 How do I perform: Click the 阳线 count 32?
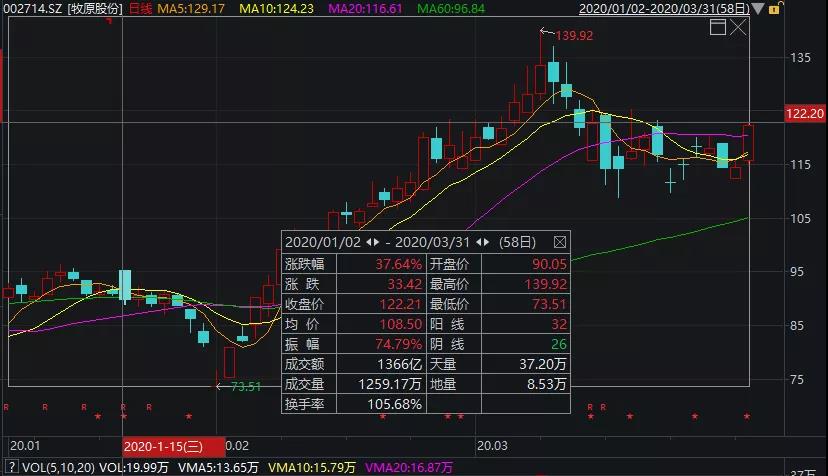[559, 324]
